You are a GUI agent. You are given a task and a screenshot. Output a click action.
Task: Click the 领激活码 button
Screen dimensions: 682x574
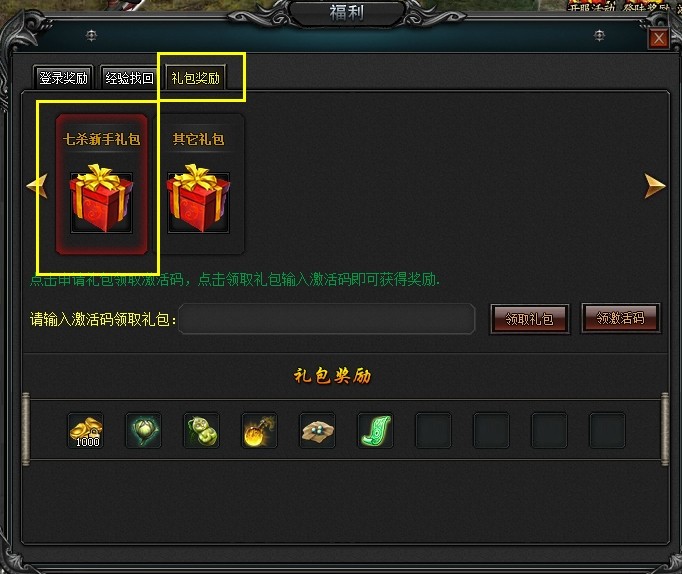point(621,318)
